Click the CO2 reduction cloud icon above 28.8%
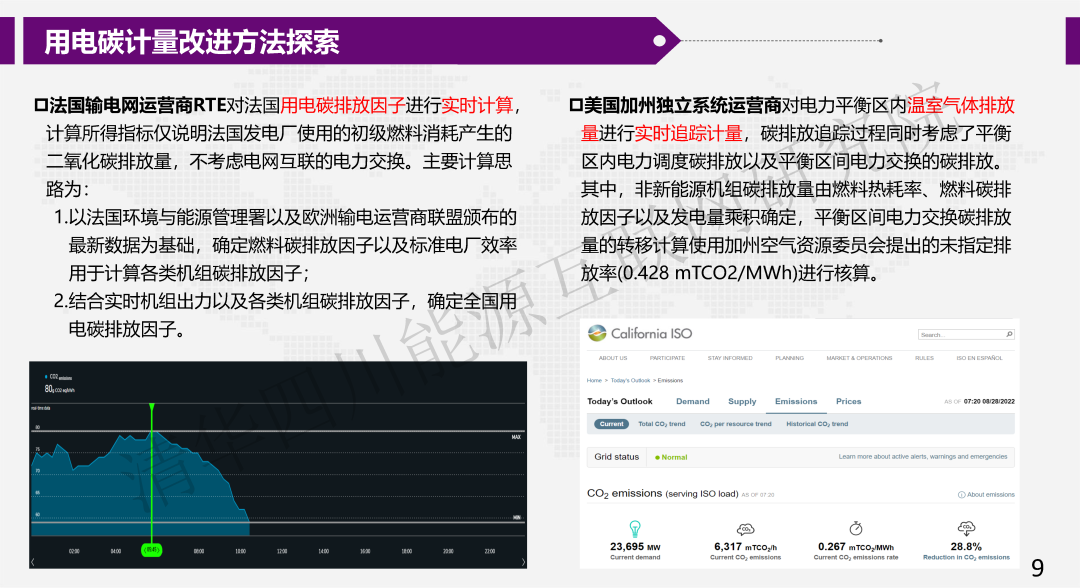The height and width of the screenshot is (588, 1080). (x=966, y=529)
